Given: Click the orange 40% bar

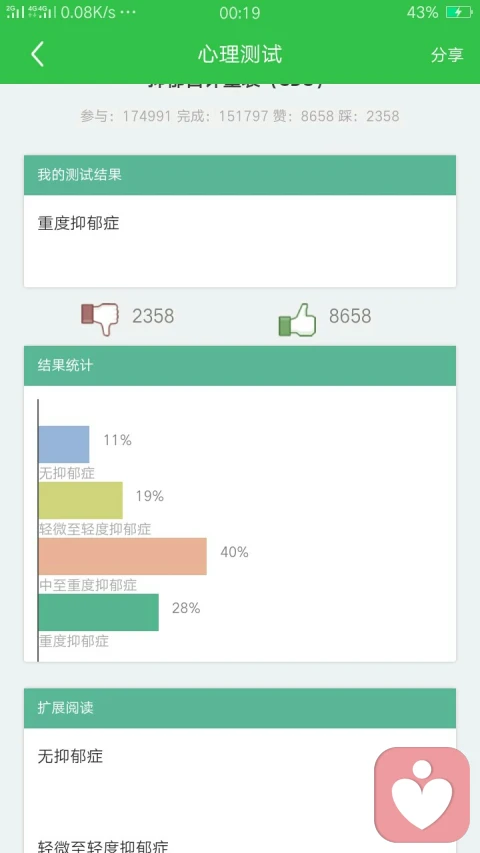Looking at the screenshot, I should coord(122,557).
